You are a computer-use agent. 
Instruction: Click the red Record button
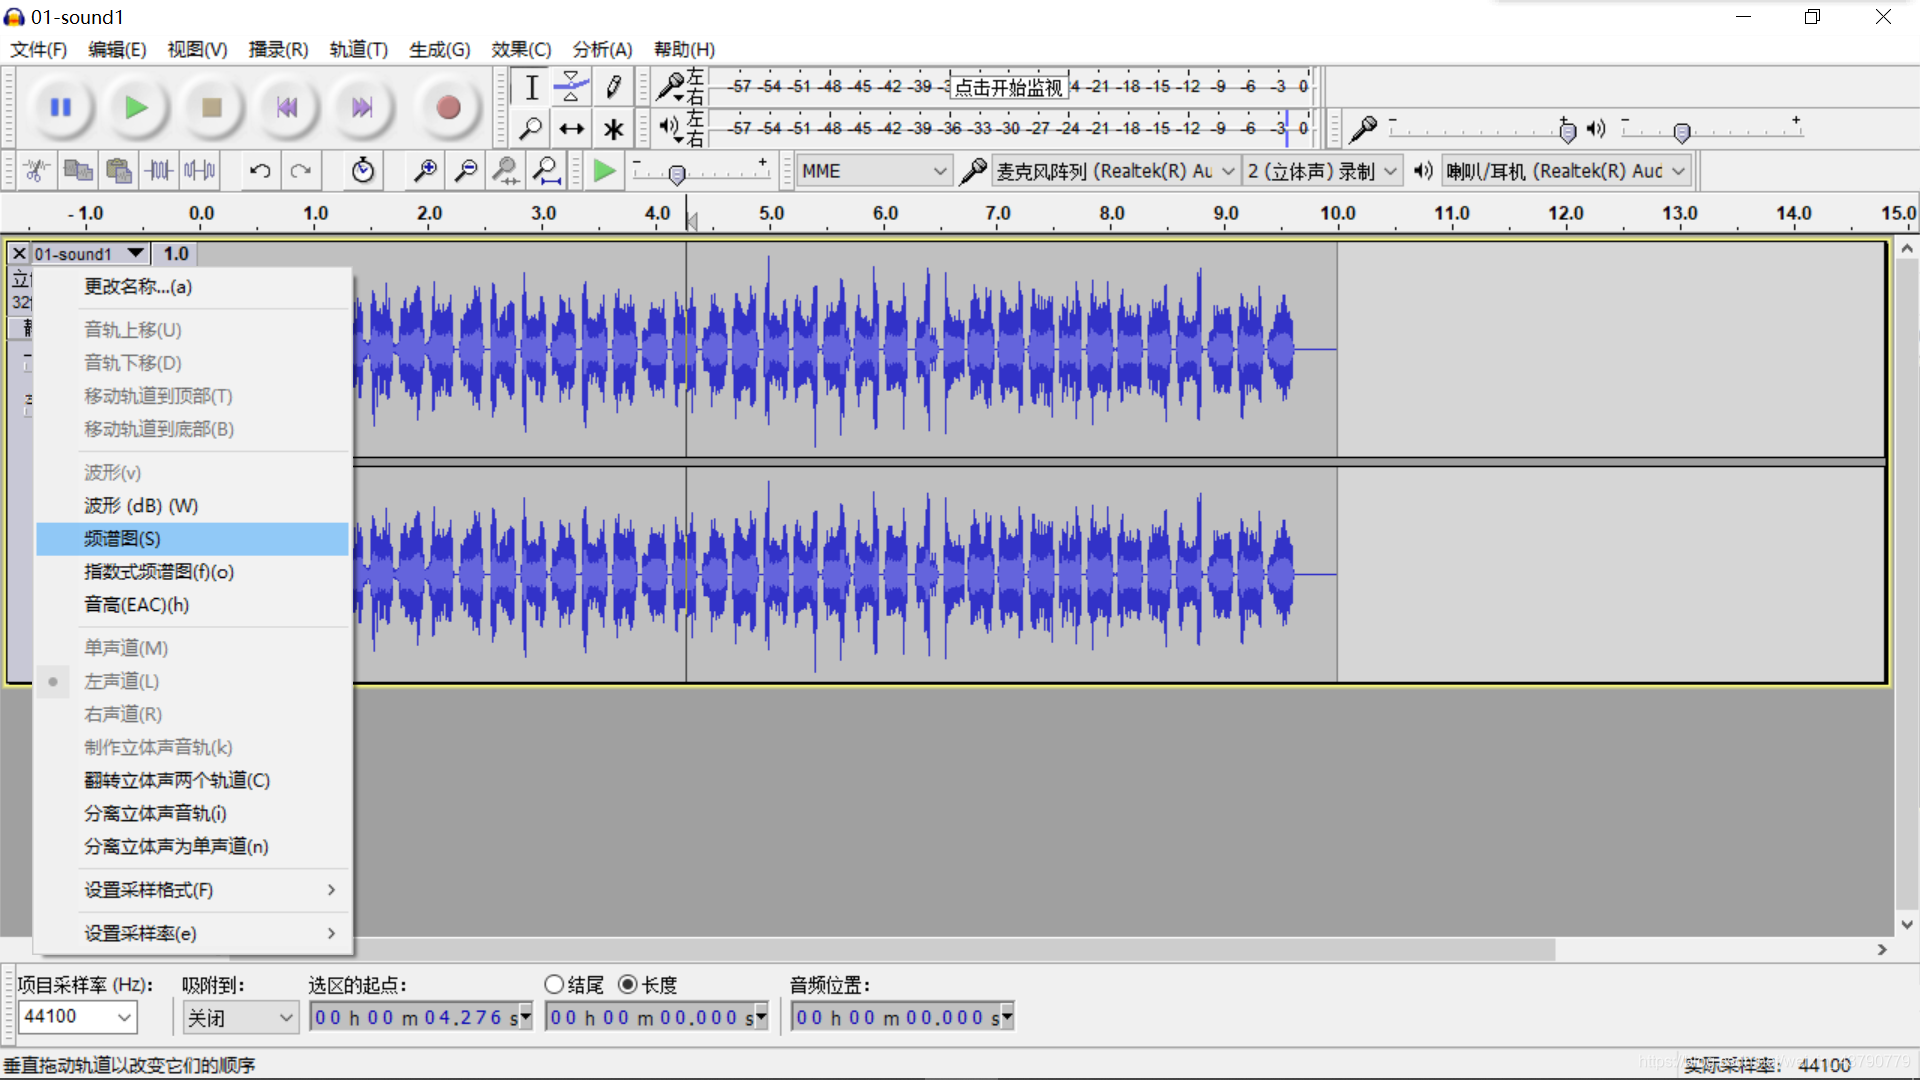447,107
